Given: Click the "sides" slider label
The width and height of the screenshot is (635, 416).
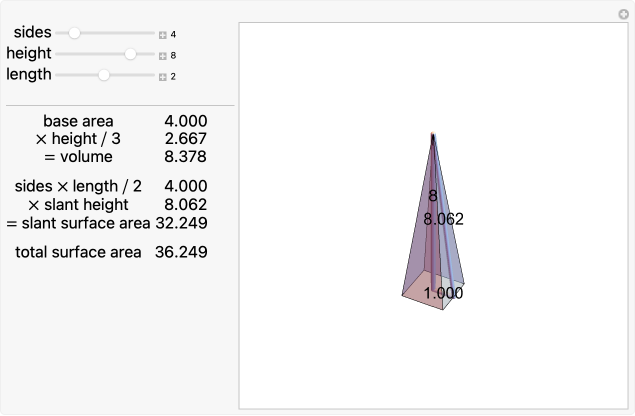Looking at the screenshot, I should click(x=33, y=33).
